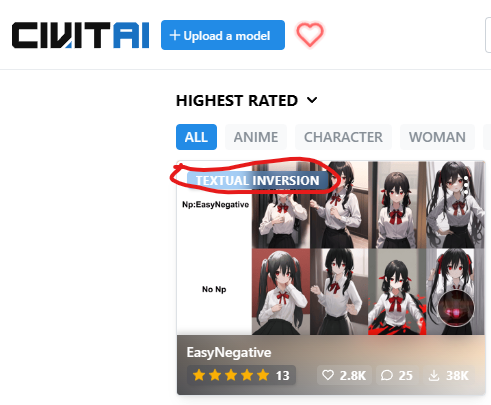Expand the chevron beside Highest Rated
The width and height of the screenshot is (491, 405).
312,100
